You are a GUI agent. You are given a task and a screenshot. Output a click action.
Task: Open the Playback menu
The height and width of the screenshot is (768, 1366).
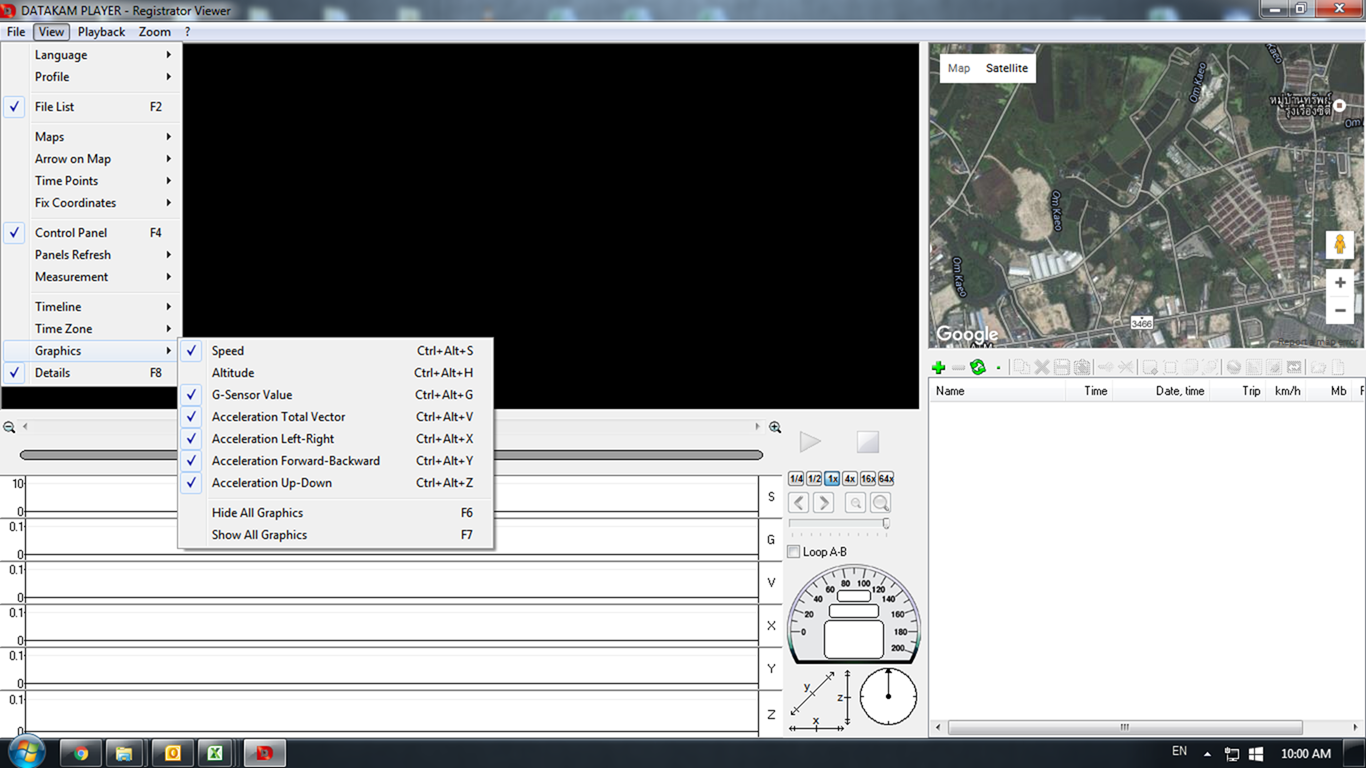(101, 32)
